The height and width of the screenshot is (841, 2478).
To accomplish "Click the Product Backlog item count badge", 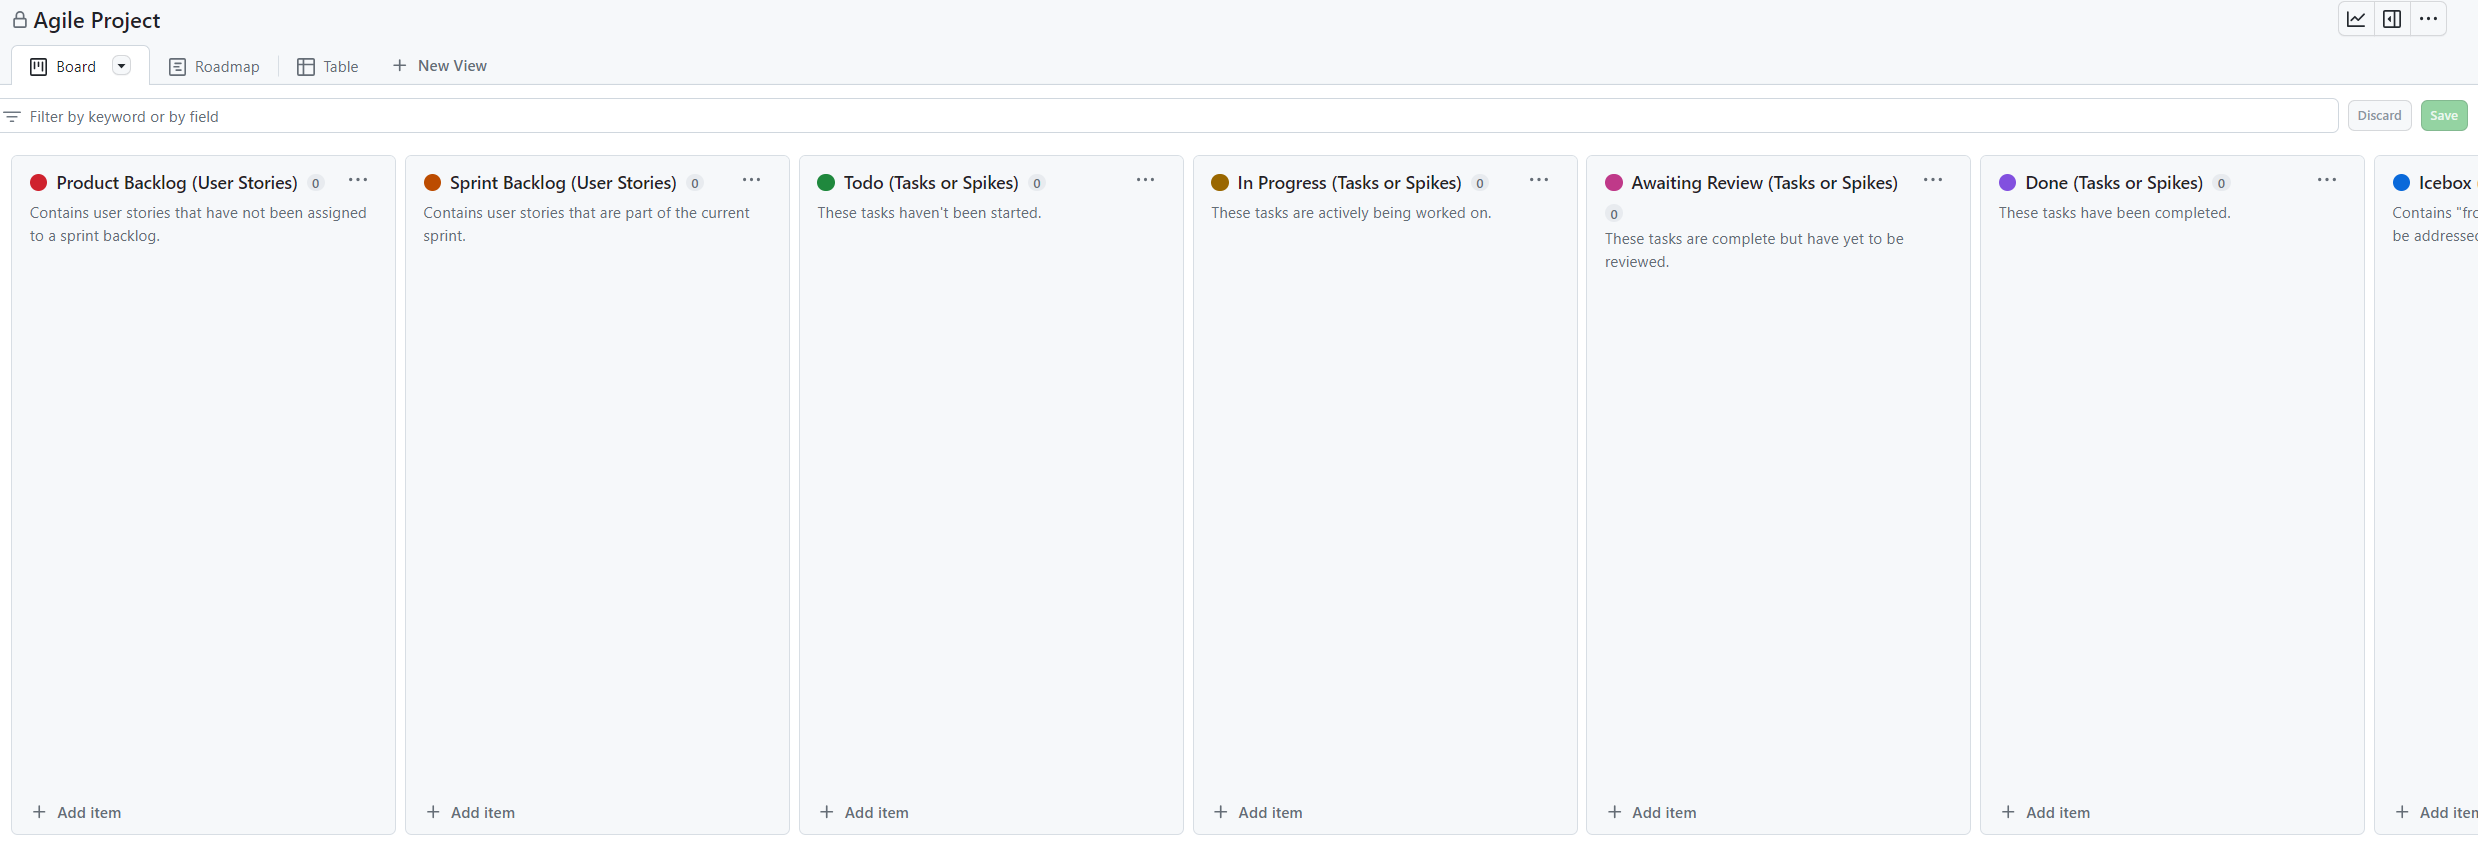I will (x=315, y=183).
